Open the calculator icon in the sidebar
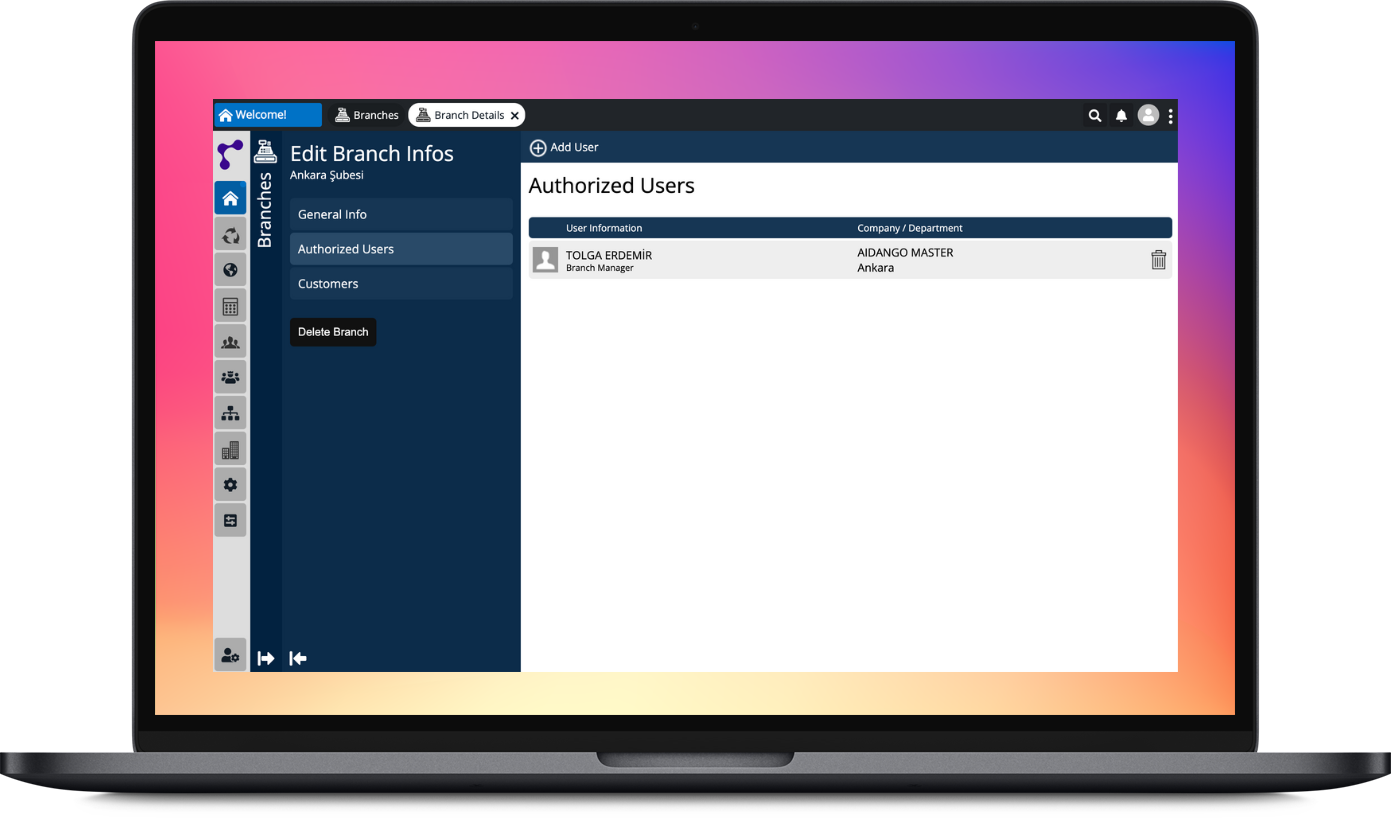 (230, 306)
